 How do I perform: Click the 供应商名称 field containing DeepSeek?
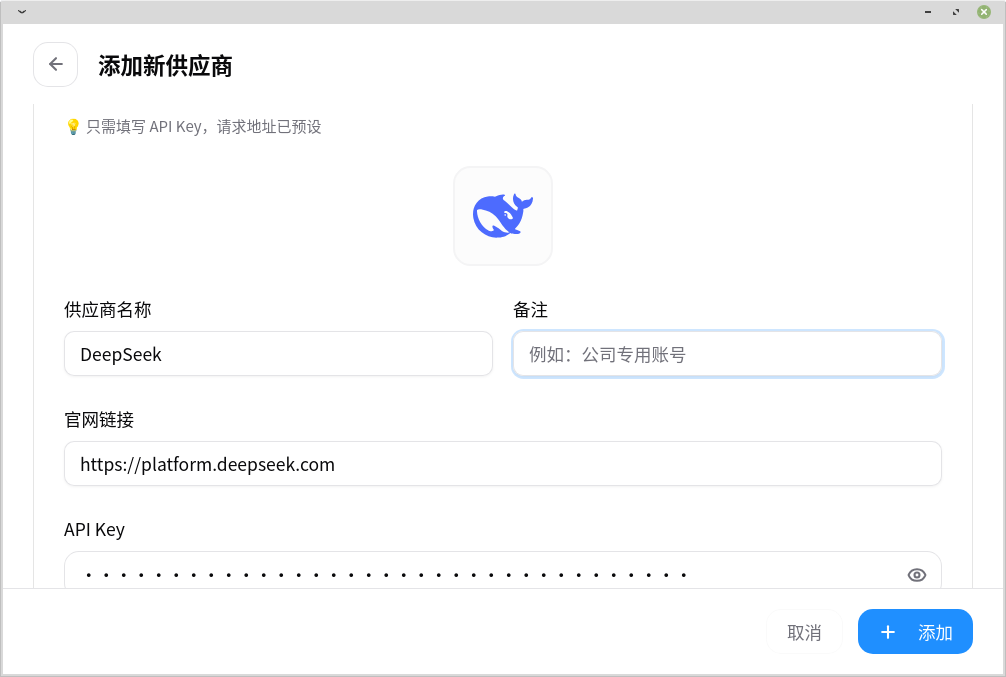(x=278, y=354)
